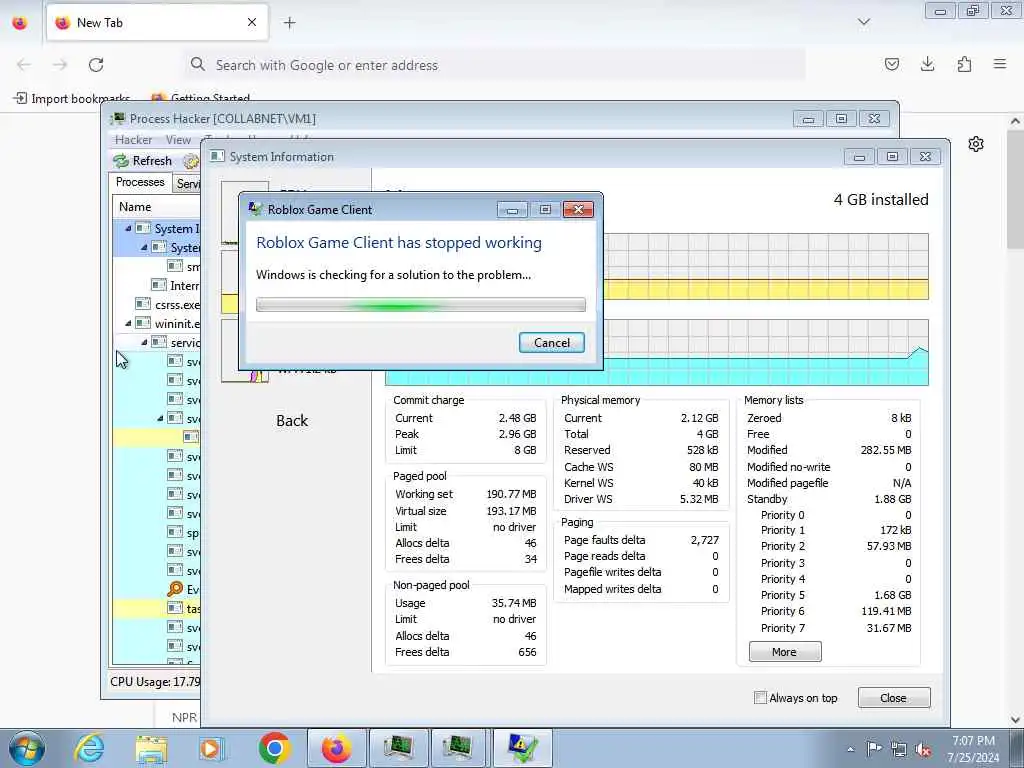Image resolution: width=1024 pixels, height=768 pixels.
Task: Collapse the svchost node above the yellow row
Action: 160,418
